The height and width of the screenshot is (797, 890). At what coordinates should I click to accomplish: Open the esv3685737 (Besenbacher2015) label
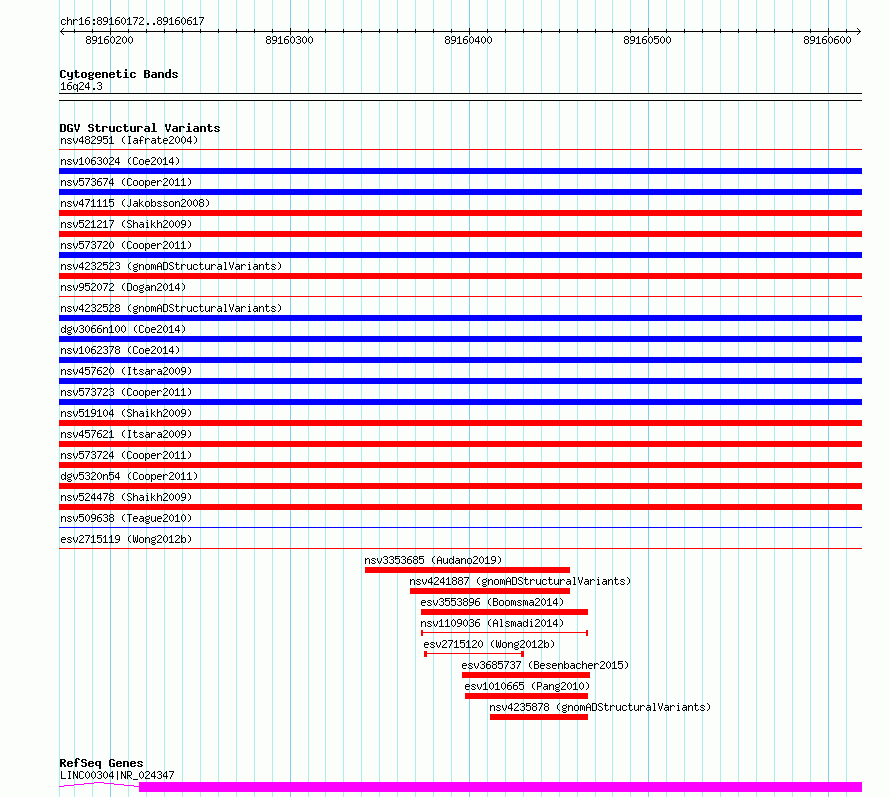click(545, 665)
